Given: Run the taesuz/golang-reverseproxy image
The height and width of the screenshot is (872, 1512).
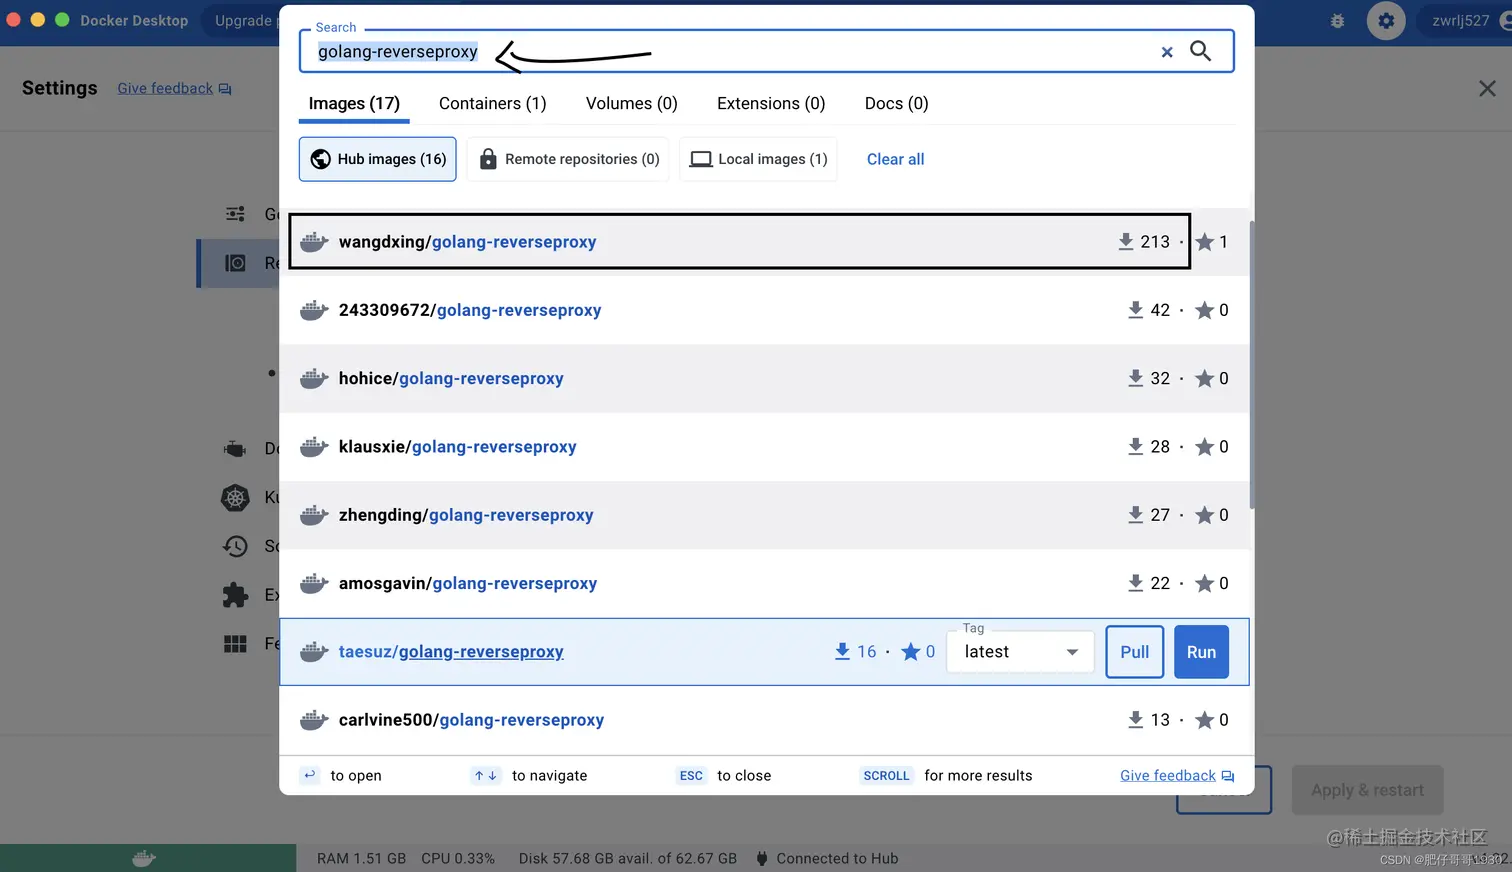Looking at the screenshot, I should pyautogui.click(x=1202, y=652).
